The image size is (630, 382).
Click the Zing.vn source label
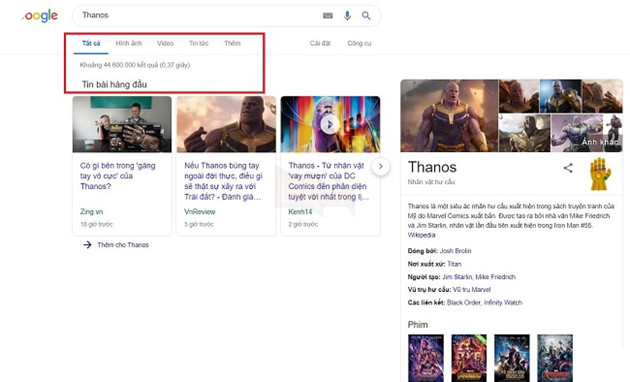coord(92,212)
